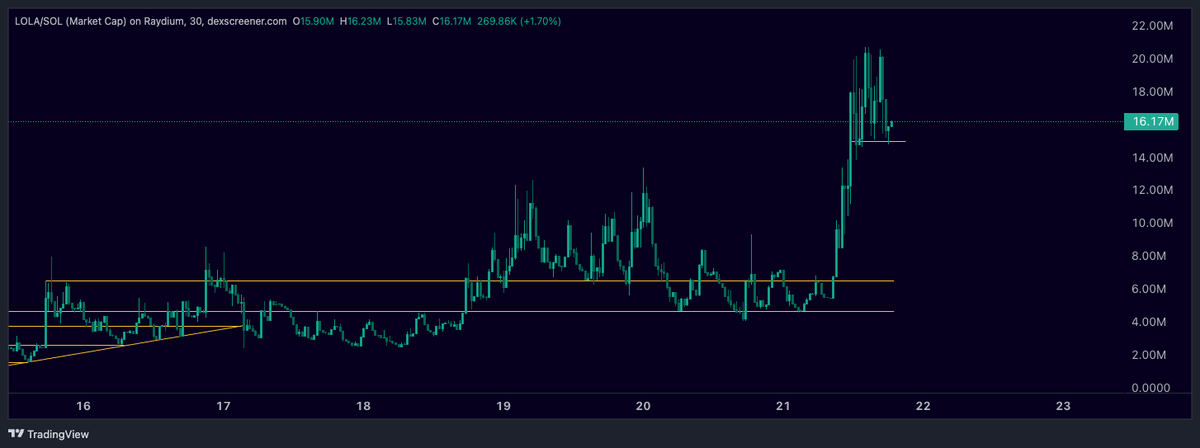The image size is (1200, 448).
Task: Select the short white line near 15.00M
Action: pyautogui.click(x=878, y=142)
